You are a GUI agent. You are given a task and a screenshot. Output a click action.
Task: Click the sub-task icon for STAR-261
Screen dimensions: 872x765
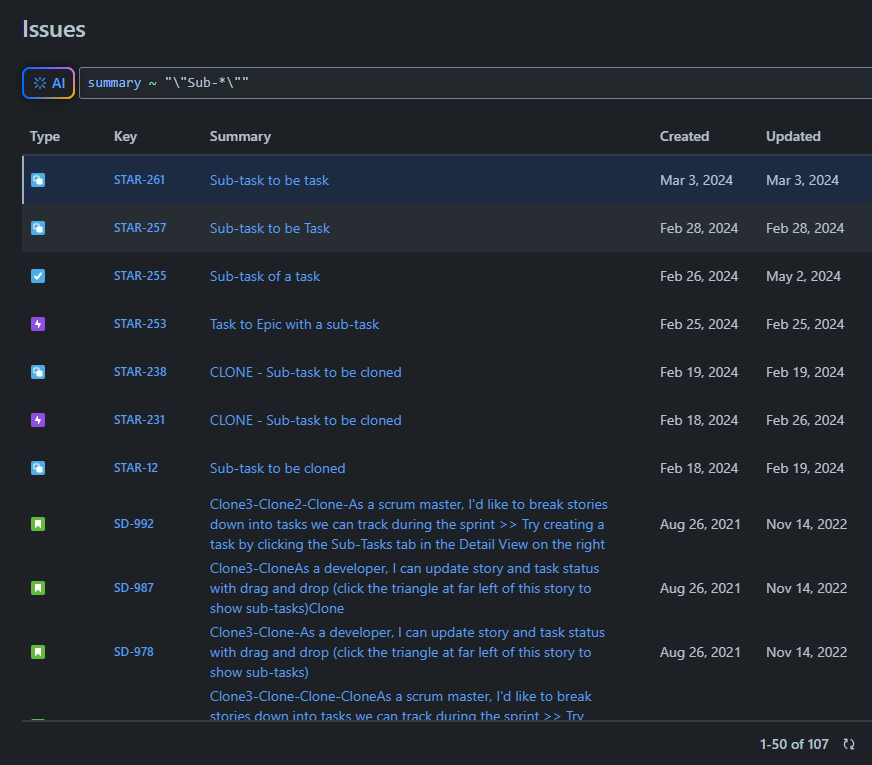pos(38,181)
